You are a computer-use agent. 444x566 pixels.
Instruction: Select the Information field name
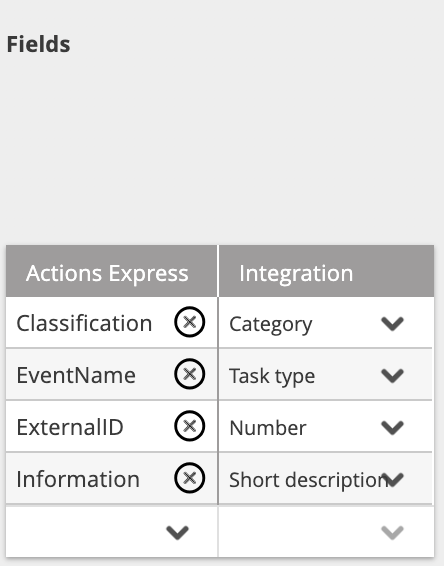(78, 479)
